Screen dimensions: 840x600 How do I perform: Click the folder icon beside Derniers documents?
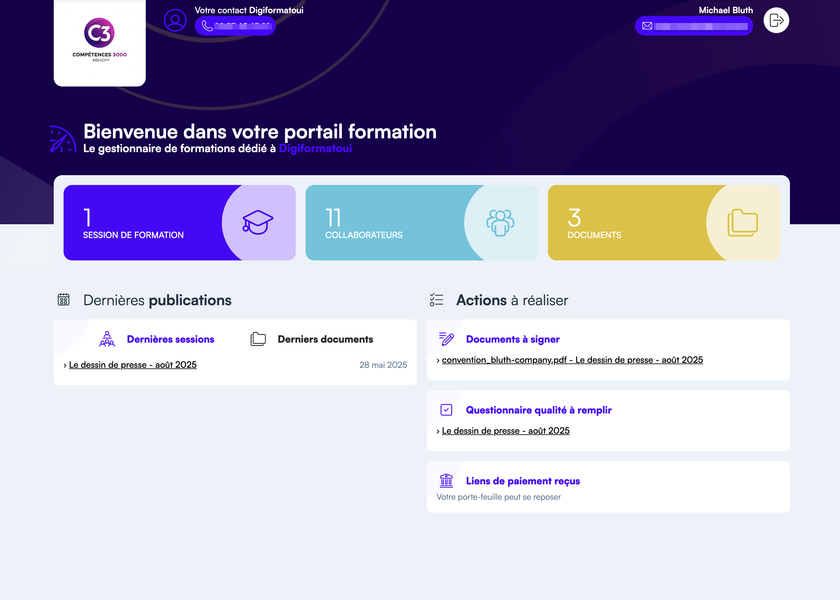coord(258,339)
